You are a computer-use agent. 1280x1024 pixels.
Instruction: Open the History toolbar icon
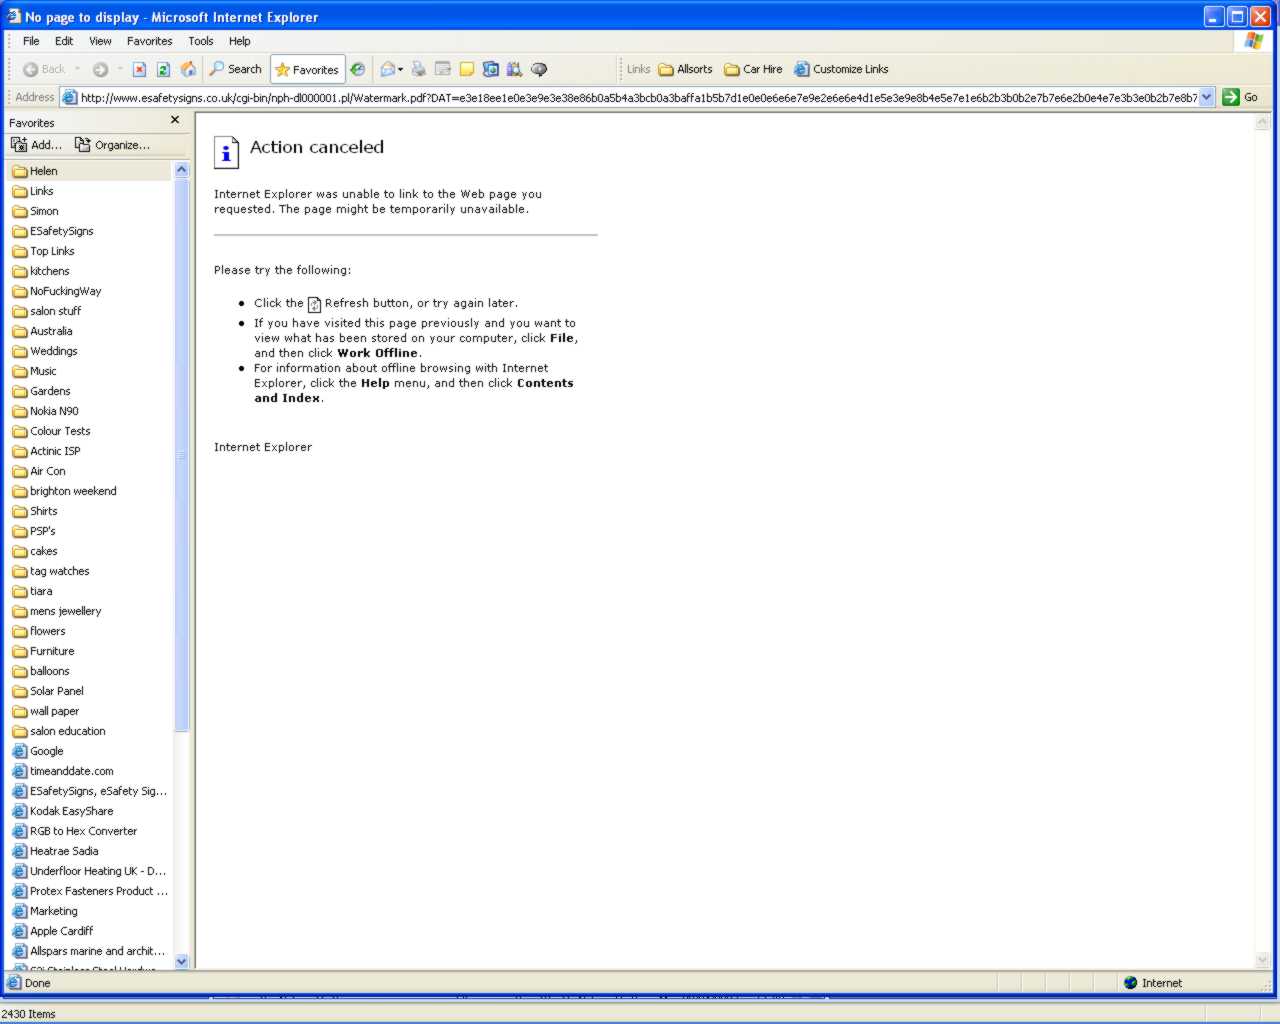pos(357,69)
